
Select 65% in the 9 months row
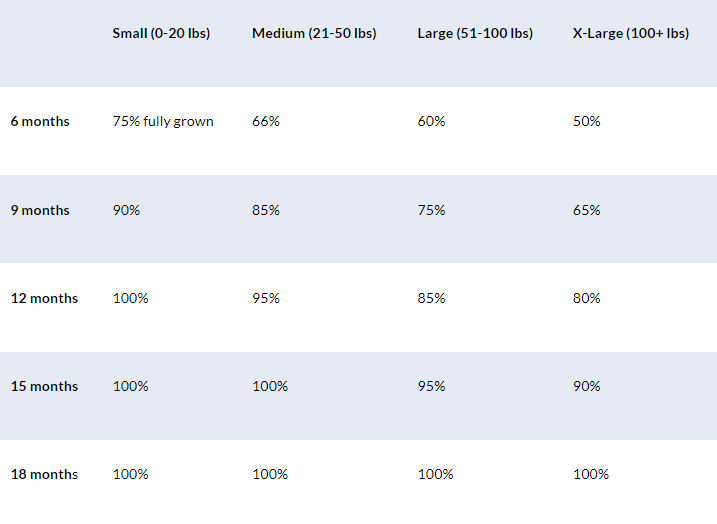tap(587, 211)
